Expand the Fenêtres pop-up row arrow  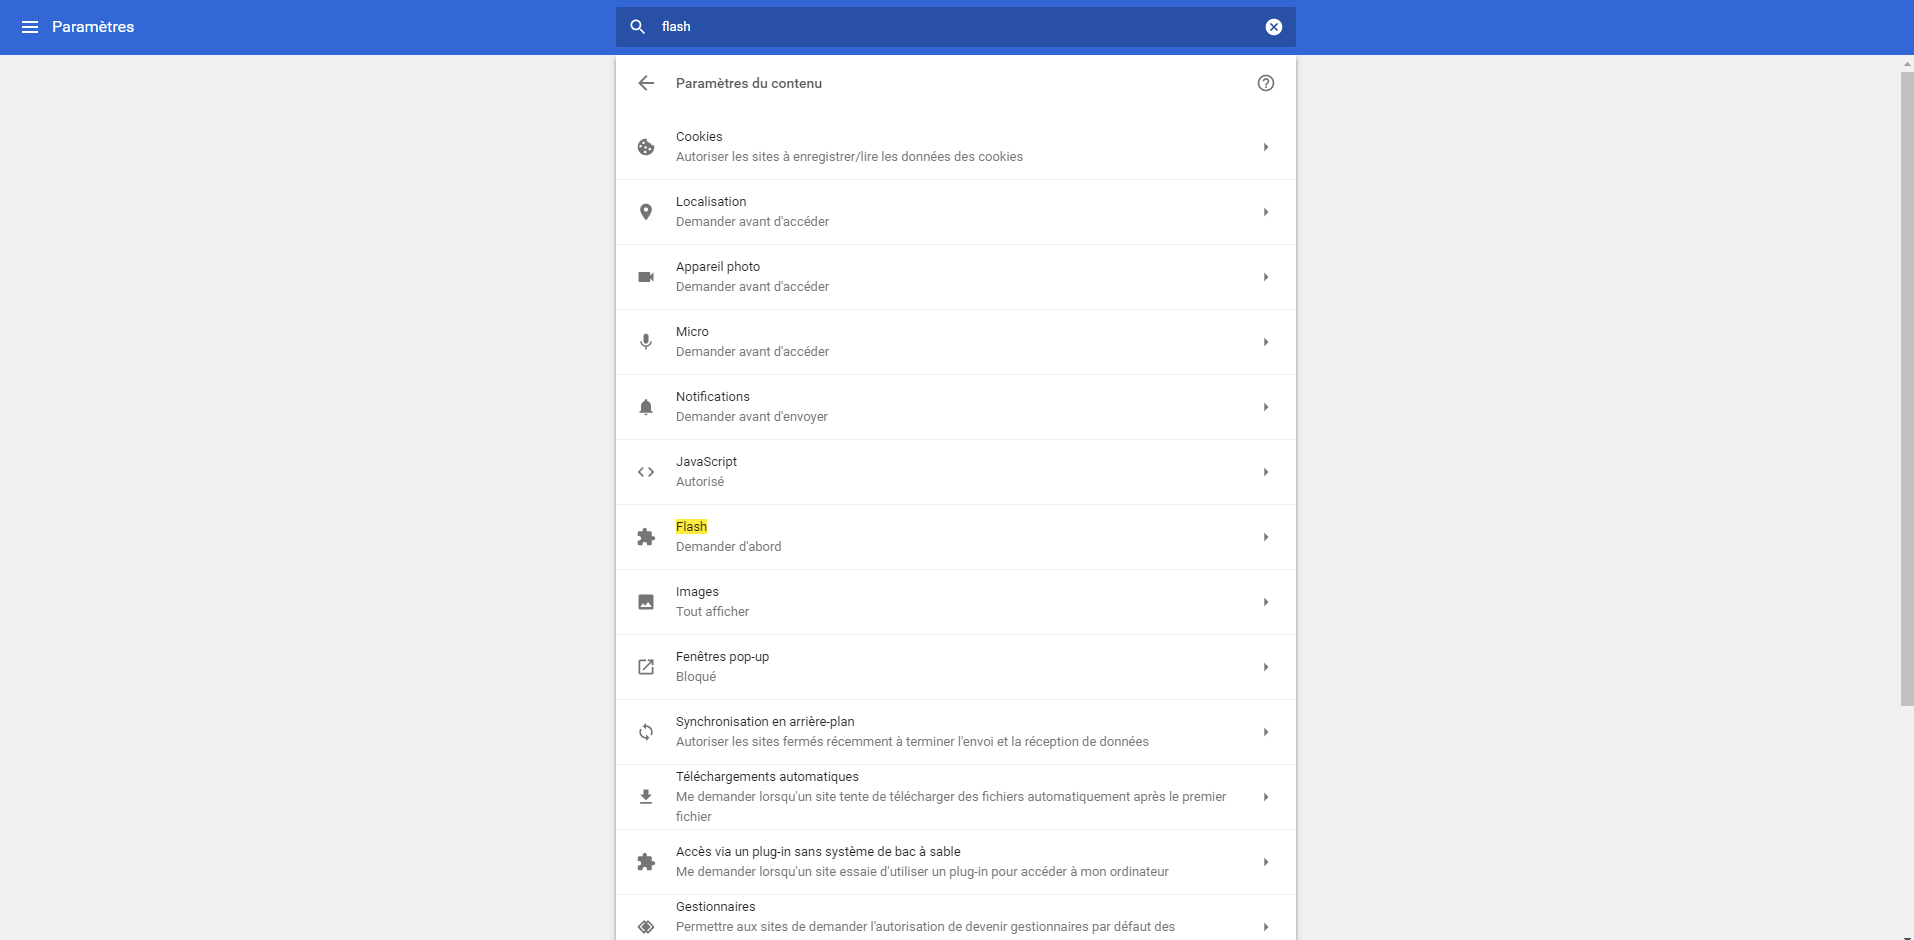(1265, 667)
